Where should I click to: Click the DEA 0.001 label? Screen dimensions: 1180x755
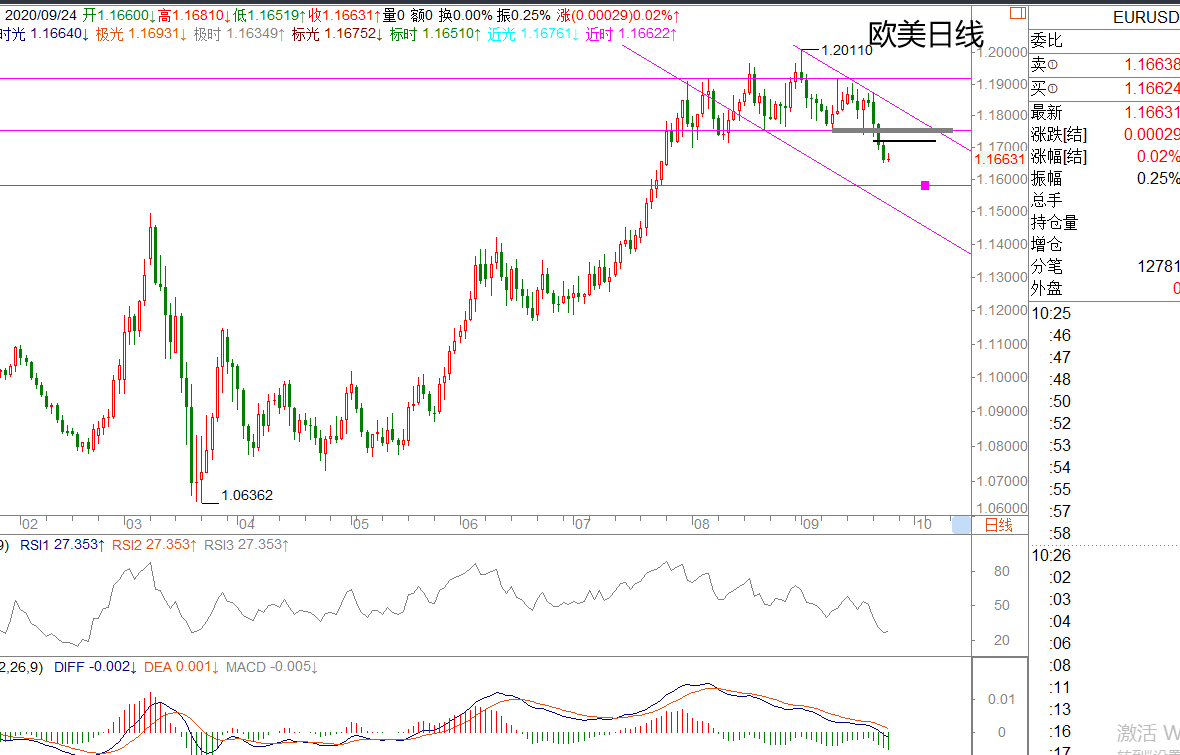coord(181,667)
